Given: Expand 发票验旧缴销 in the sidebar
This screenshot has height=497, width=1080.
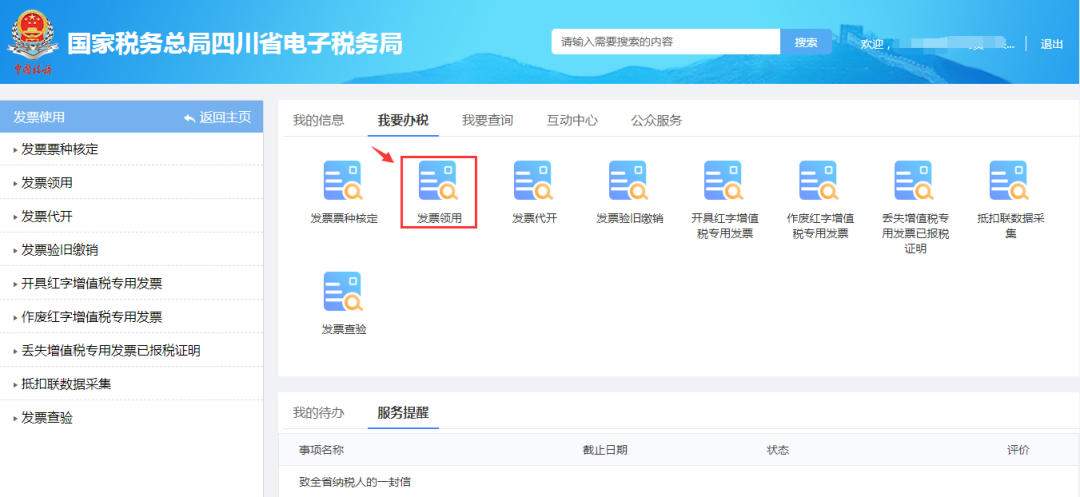Looking at the screenshot, I should pyautogui.click(x=131, y=250).
